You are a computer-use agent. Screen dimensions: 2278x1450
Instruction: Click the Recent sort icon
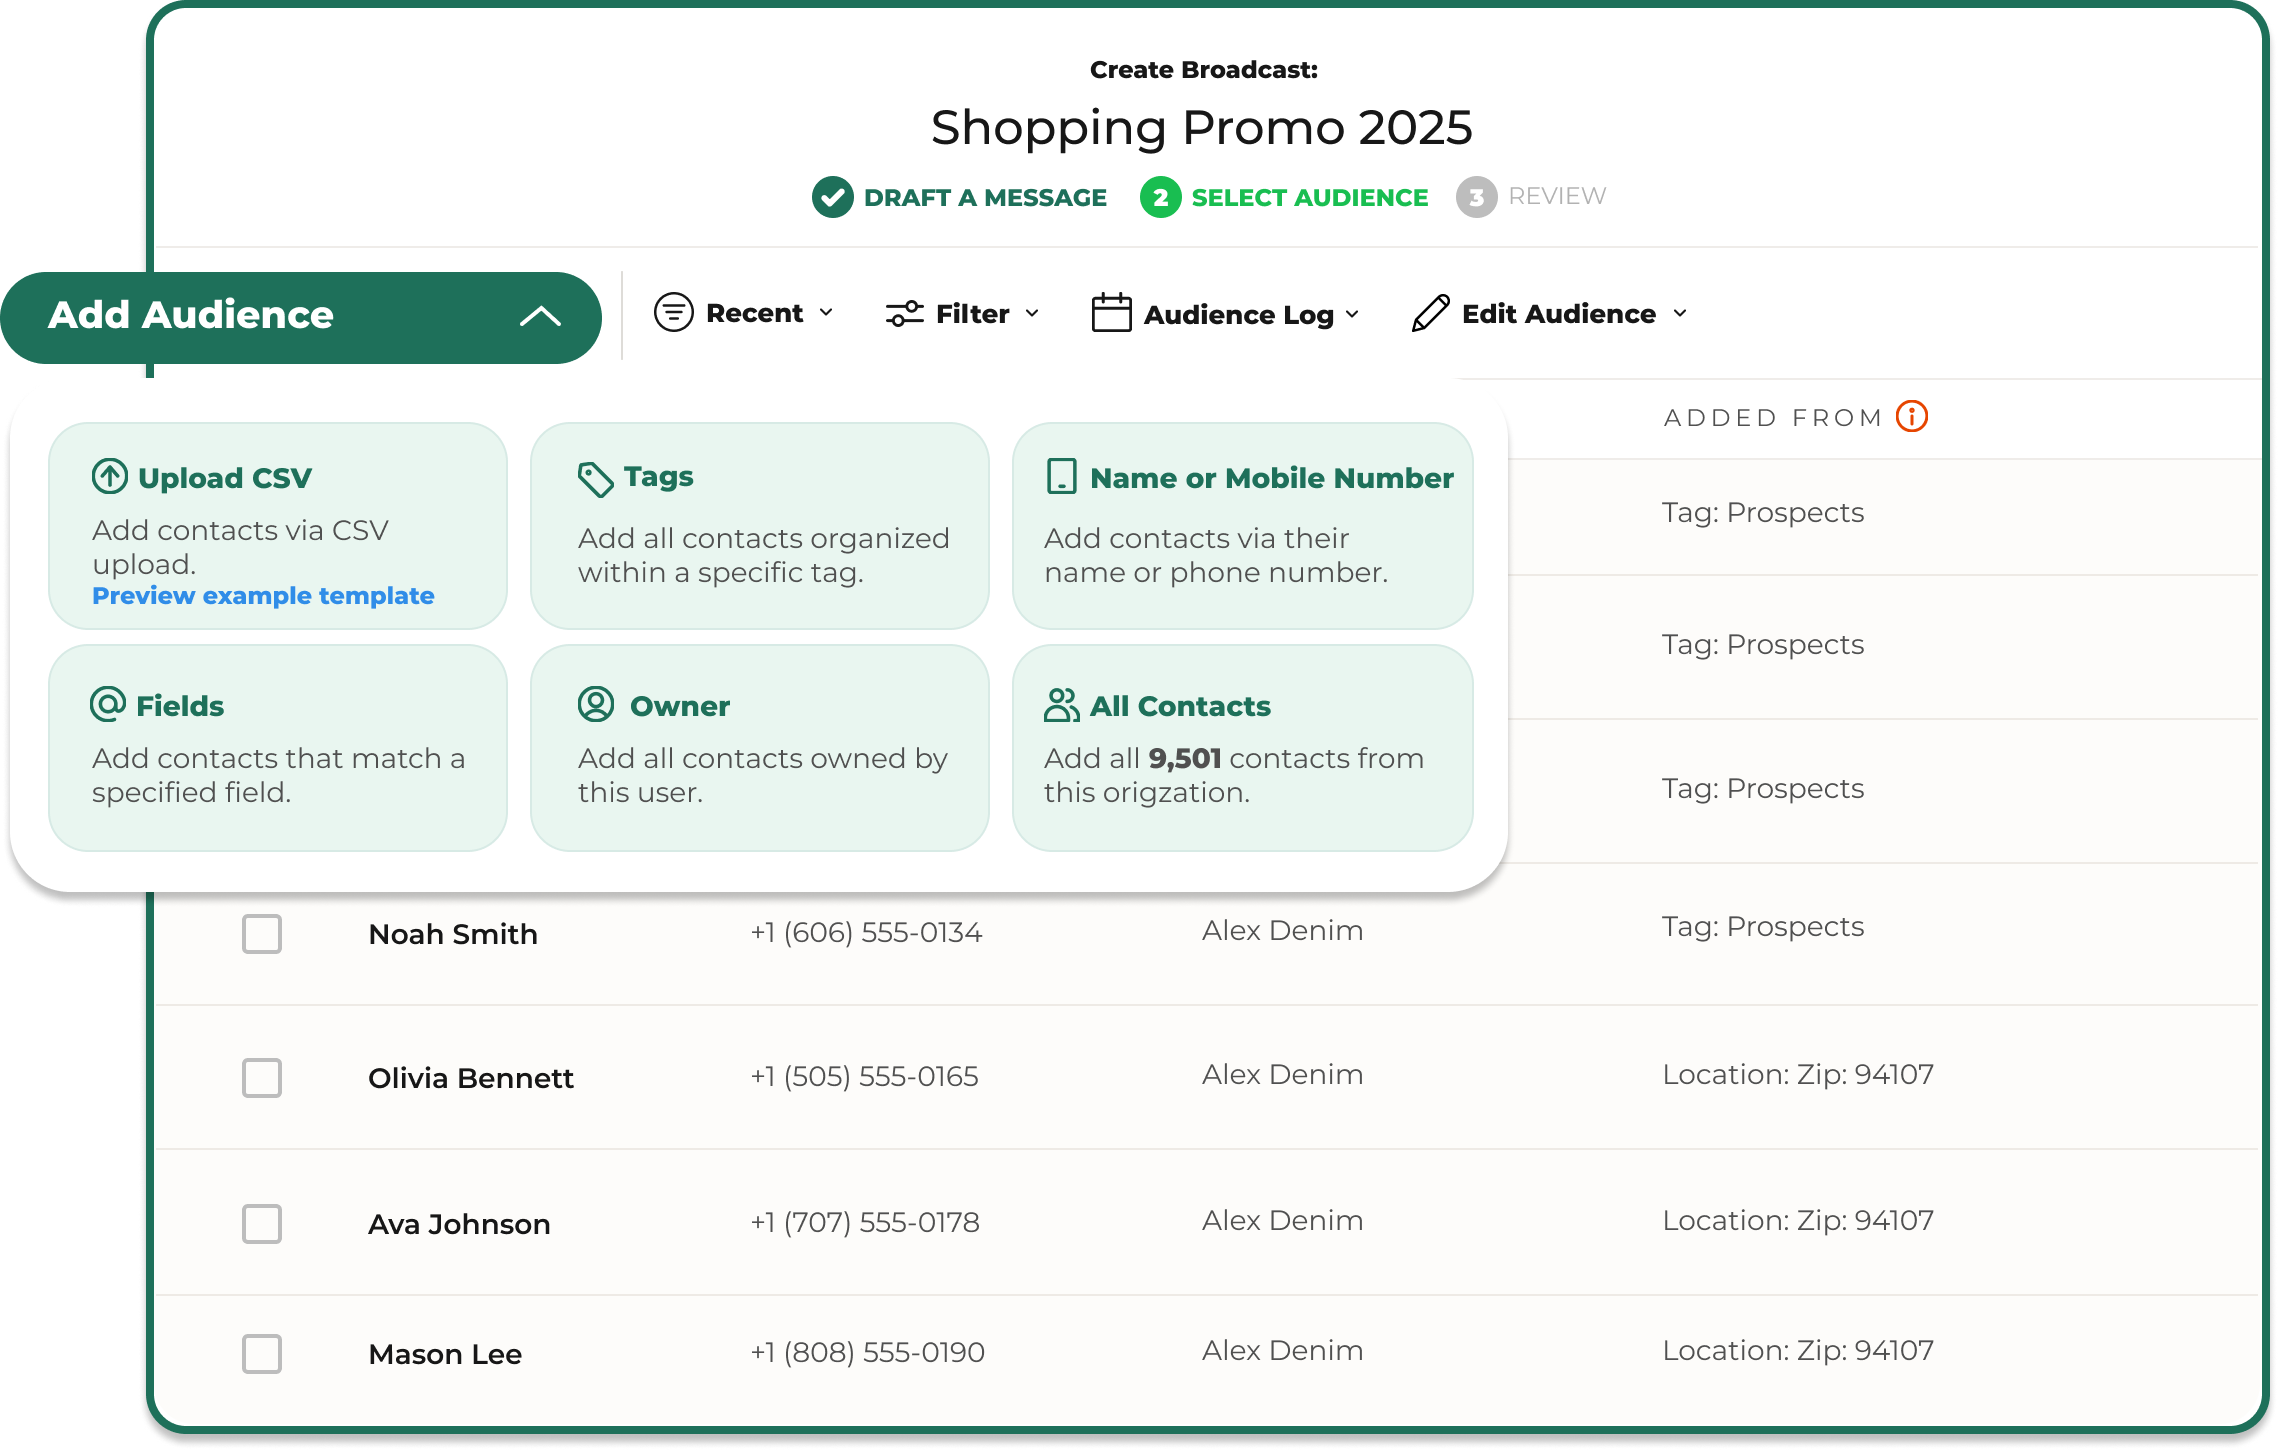673,312
